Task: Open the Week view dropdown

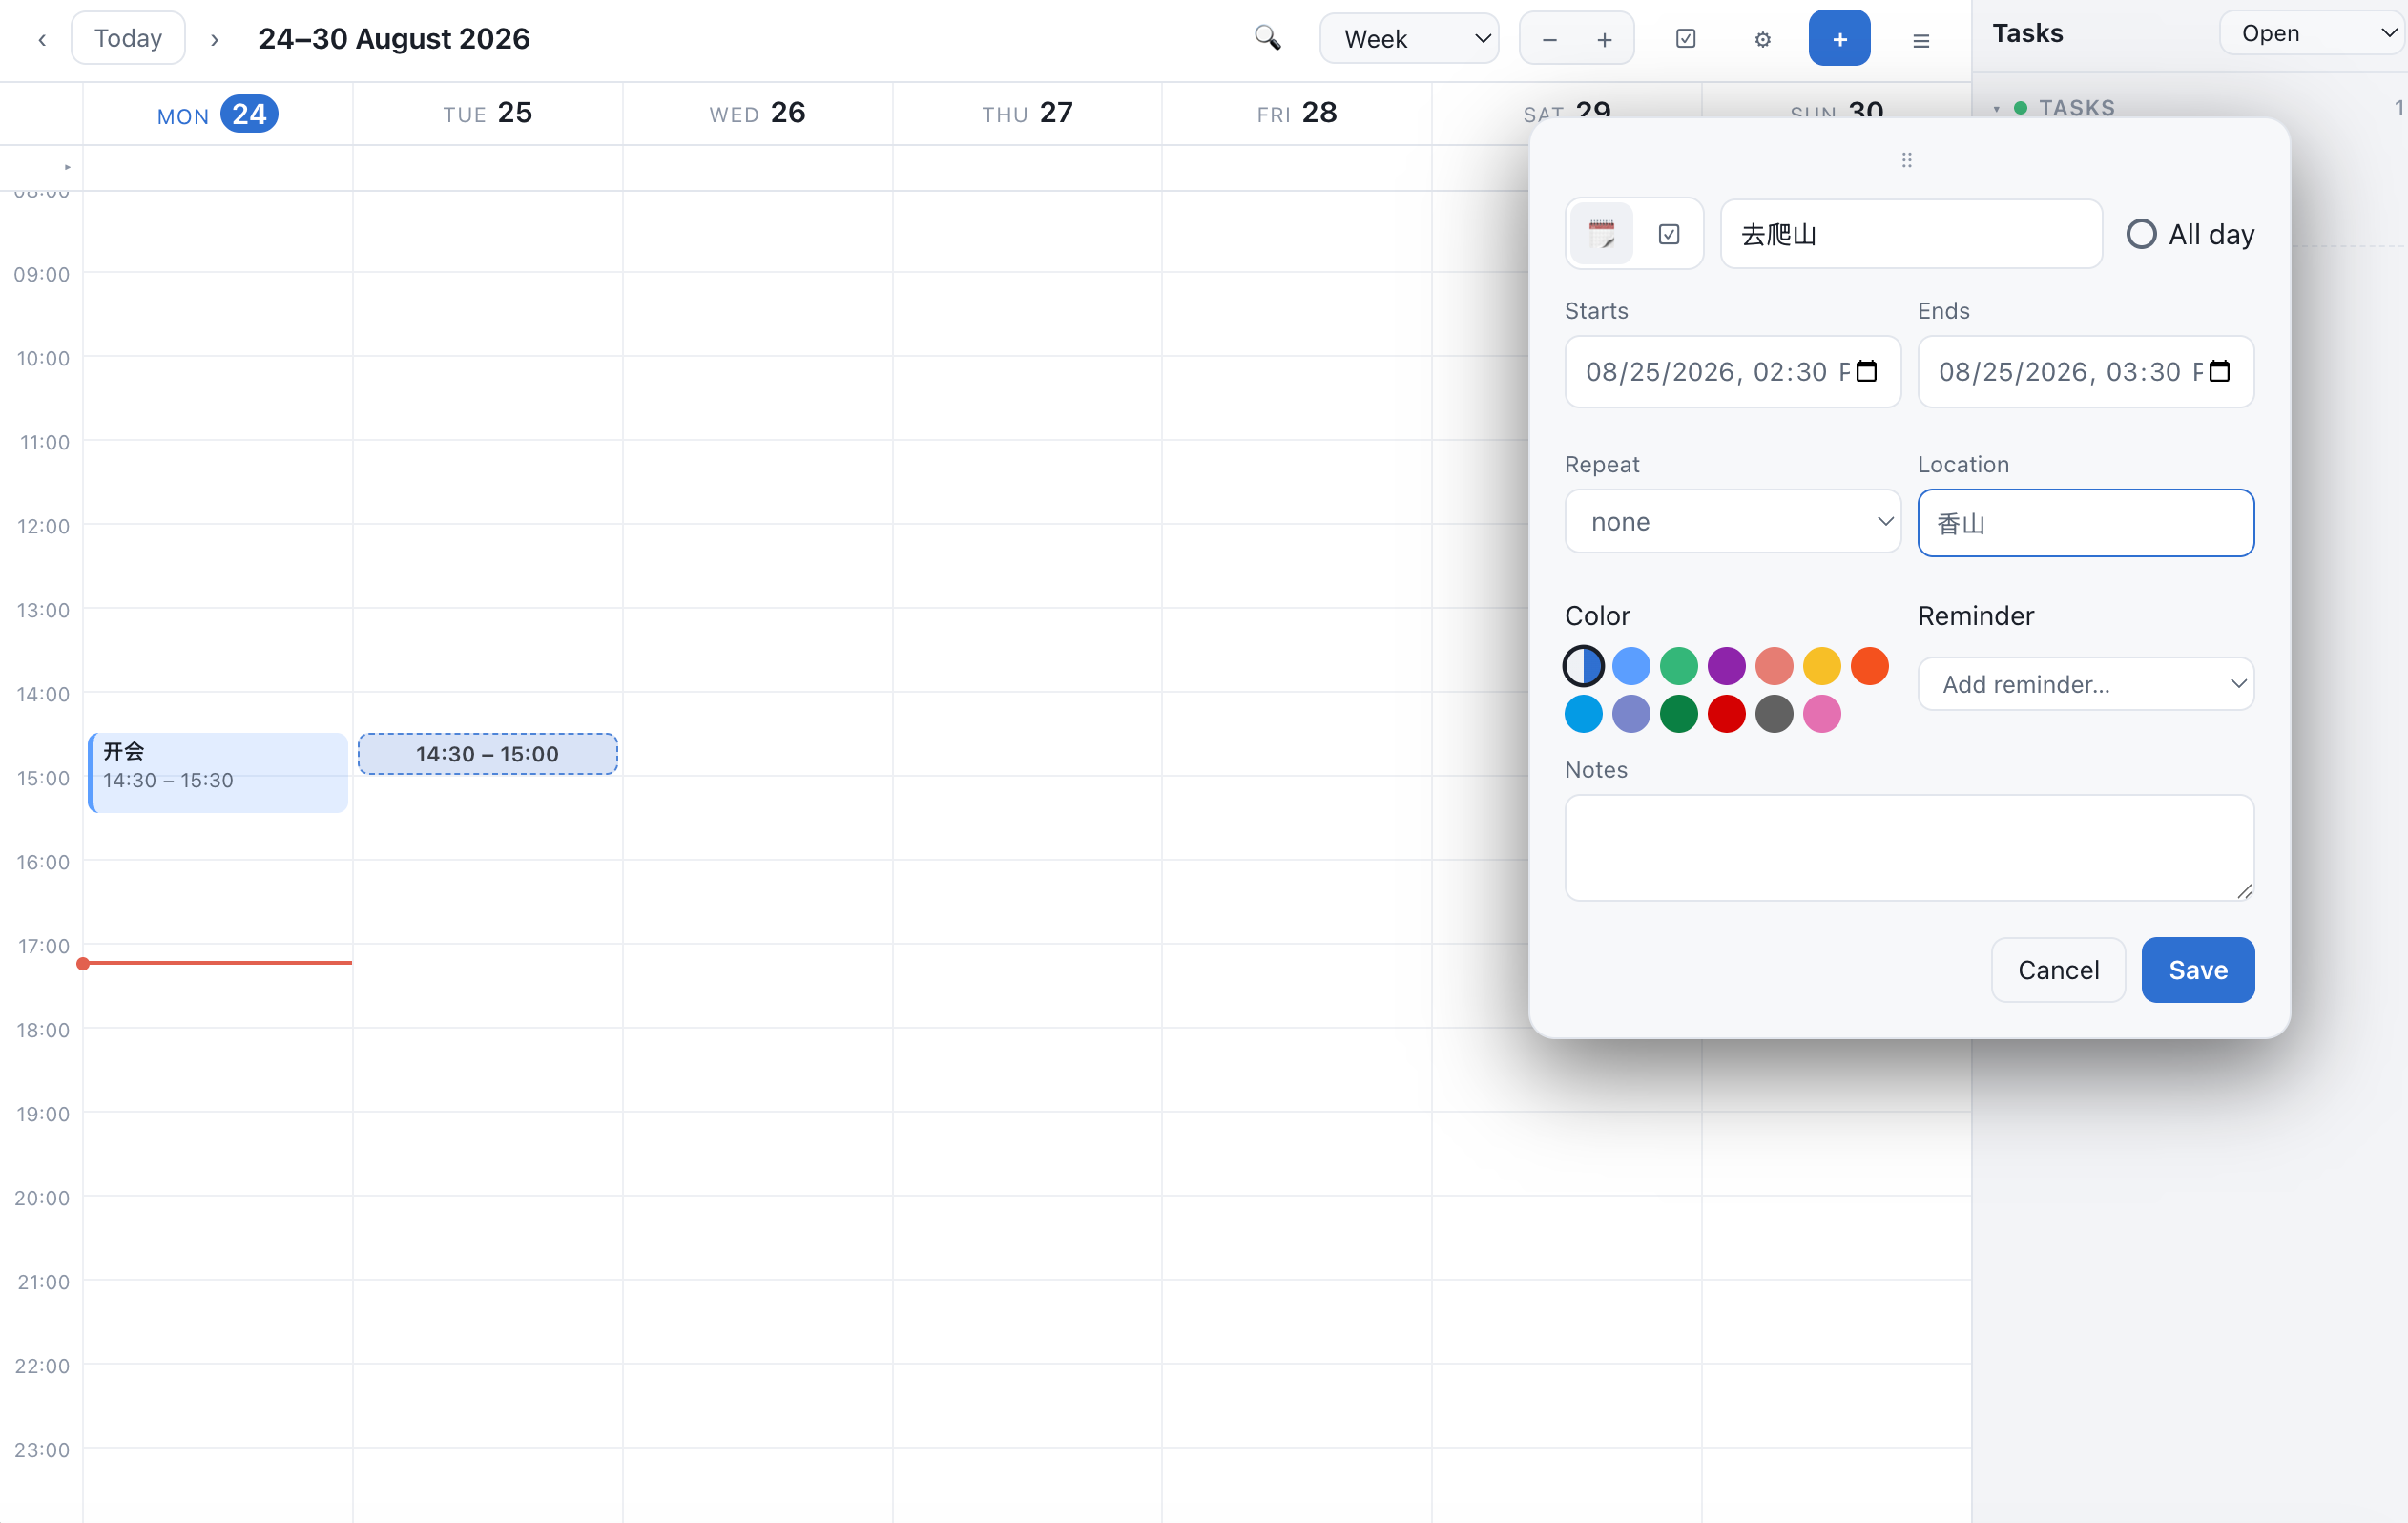Action: 1409,38
